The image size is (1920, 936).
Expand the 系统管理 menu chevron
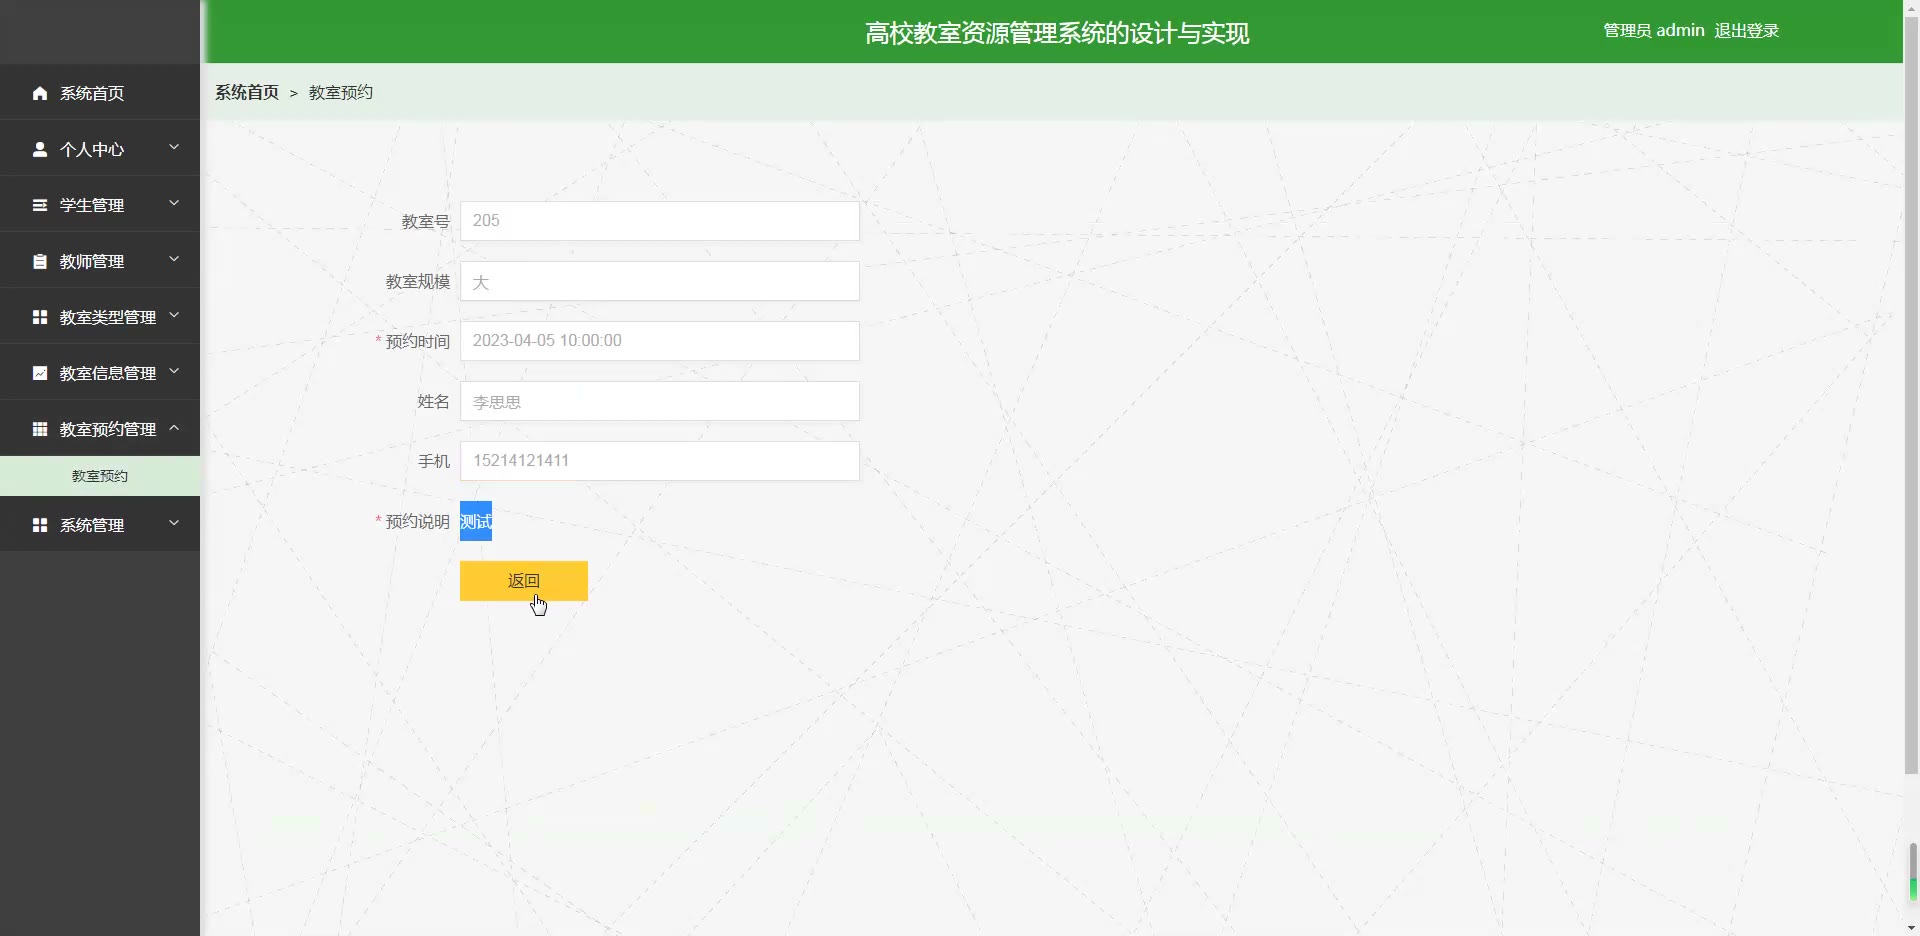(x=174, y=523)
